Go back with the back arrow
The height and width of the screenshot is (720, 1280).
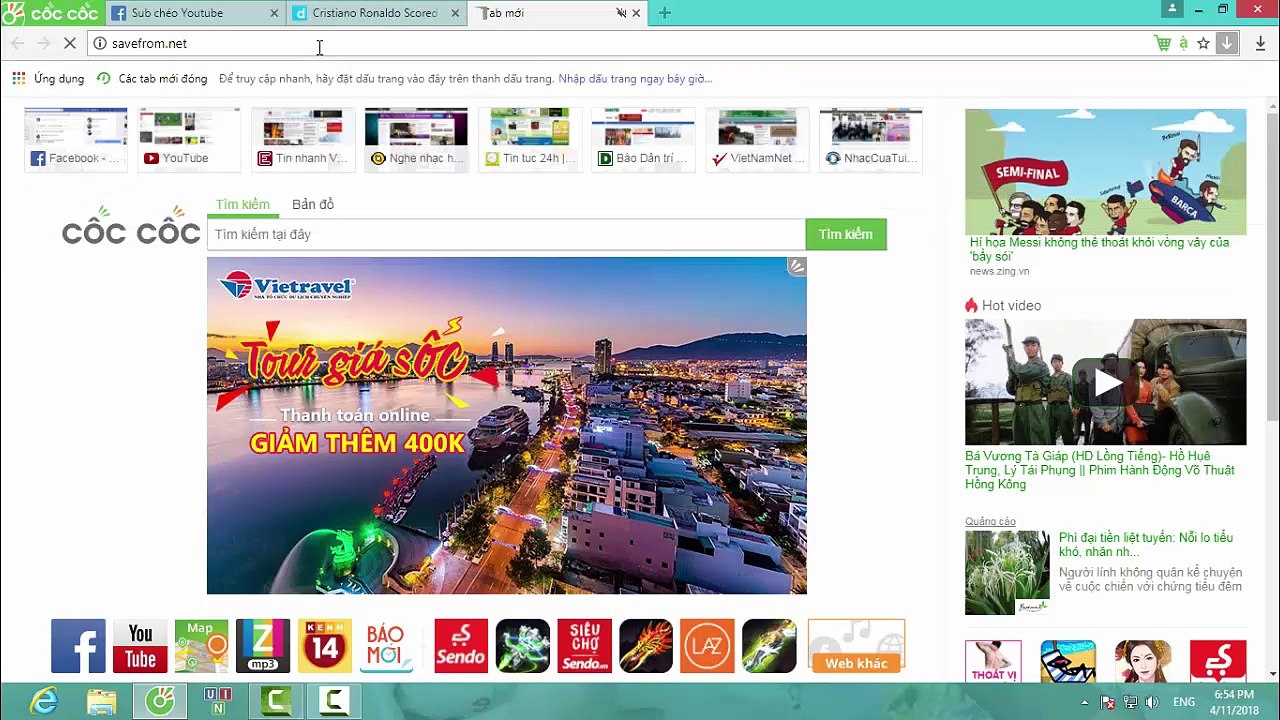(17, 43)
